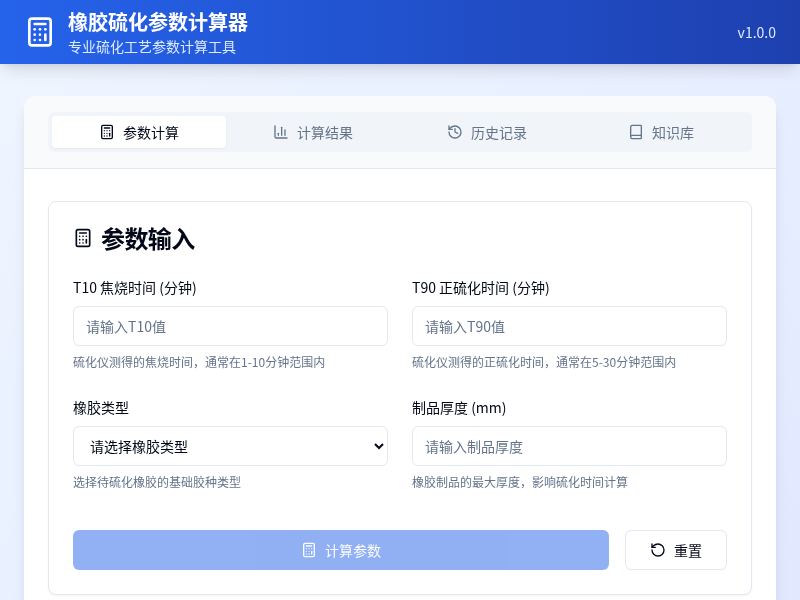This screenshot has height=600, width=800.
Task: Click the v1.0.0 version text
Action: point(756,33)
